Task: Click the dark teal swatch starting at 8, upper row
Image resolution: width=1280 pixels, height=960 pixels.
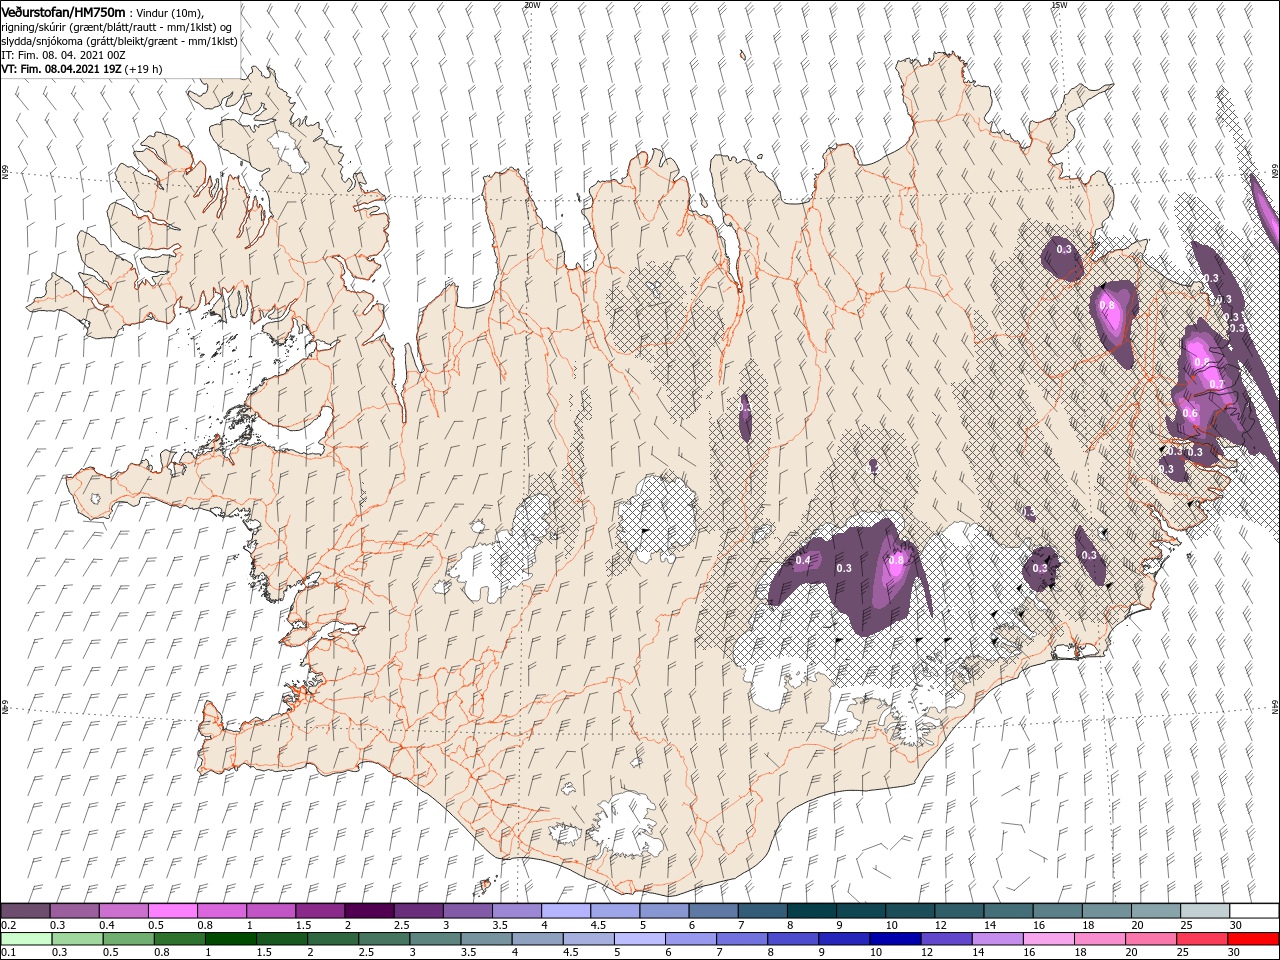Action: click(x=811, y=911)
